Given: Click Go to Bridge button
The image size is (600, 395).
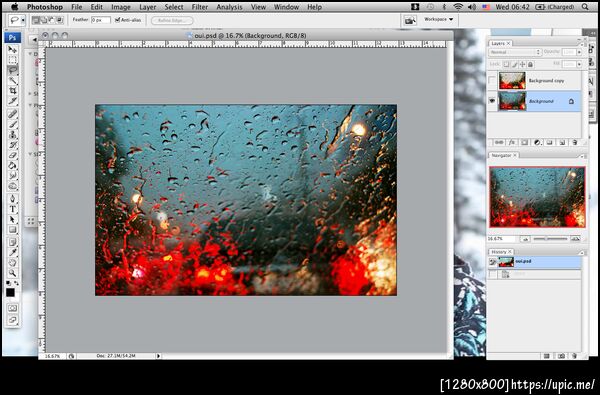Looking at the screenshot, I should tap(410, 21).
